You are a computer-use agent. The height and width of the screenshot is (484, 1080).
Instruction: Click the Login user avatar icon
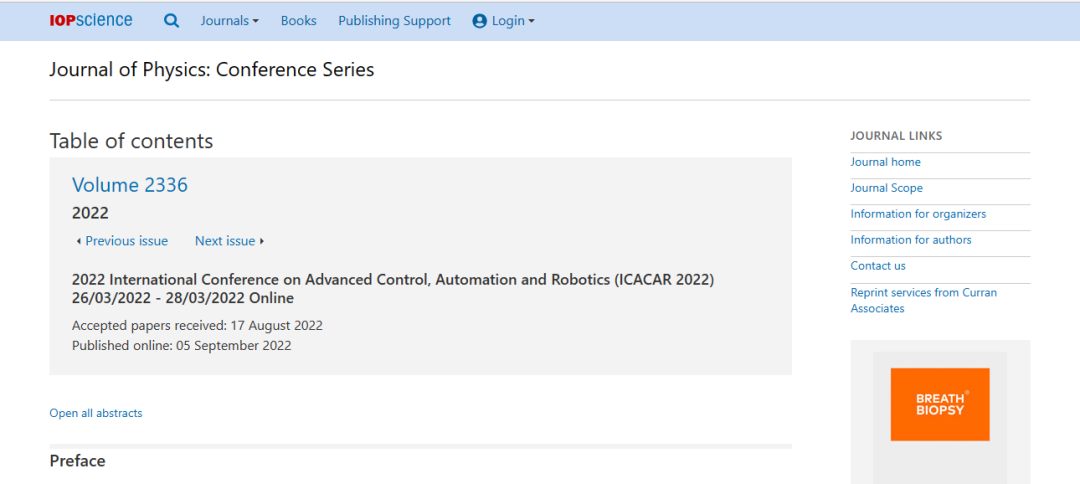coord(479,21)
